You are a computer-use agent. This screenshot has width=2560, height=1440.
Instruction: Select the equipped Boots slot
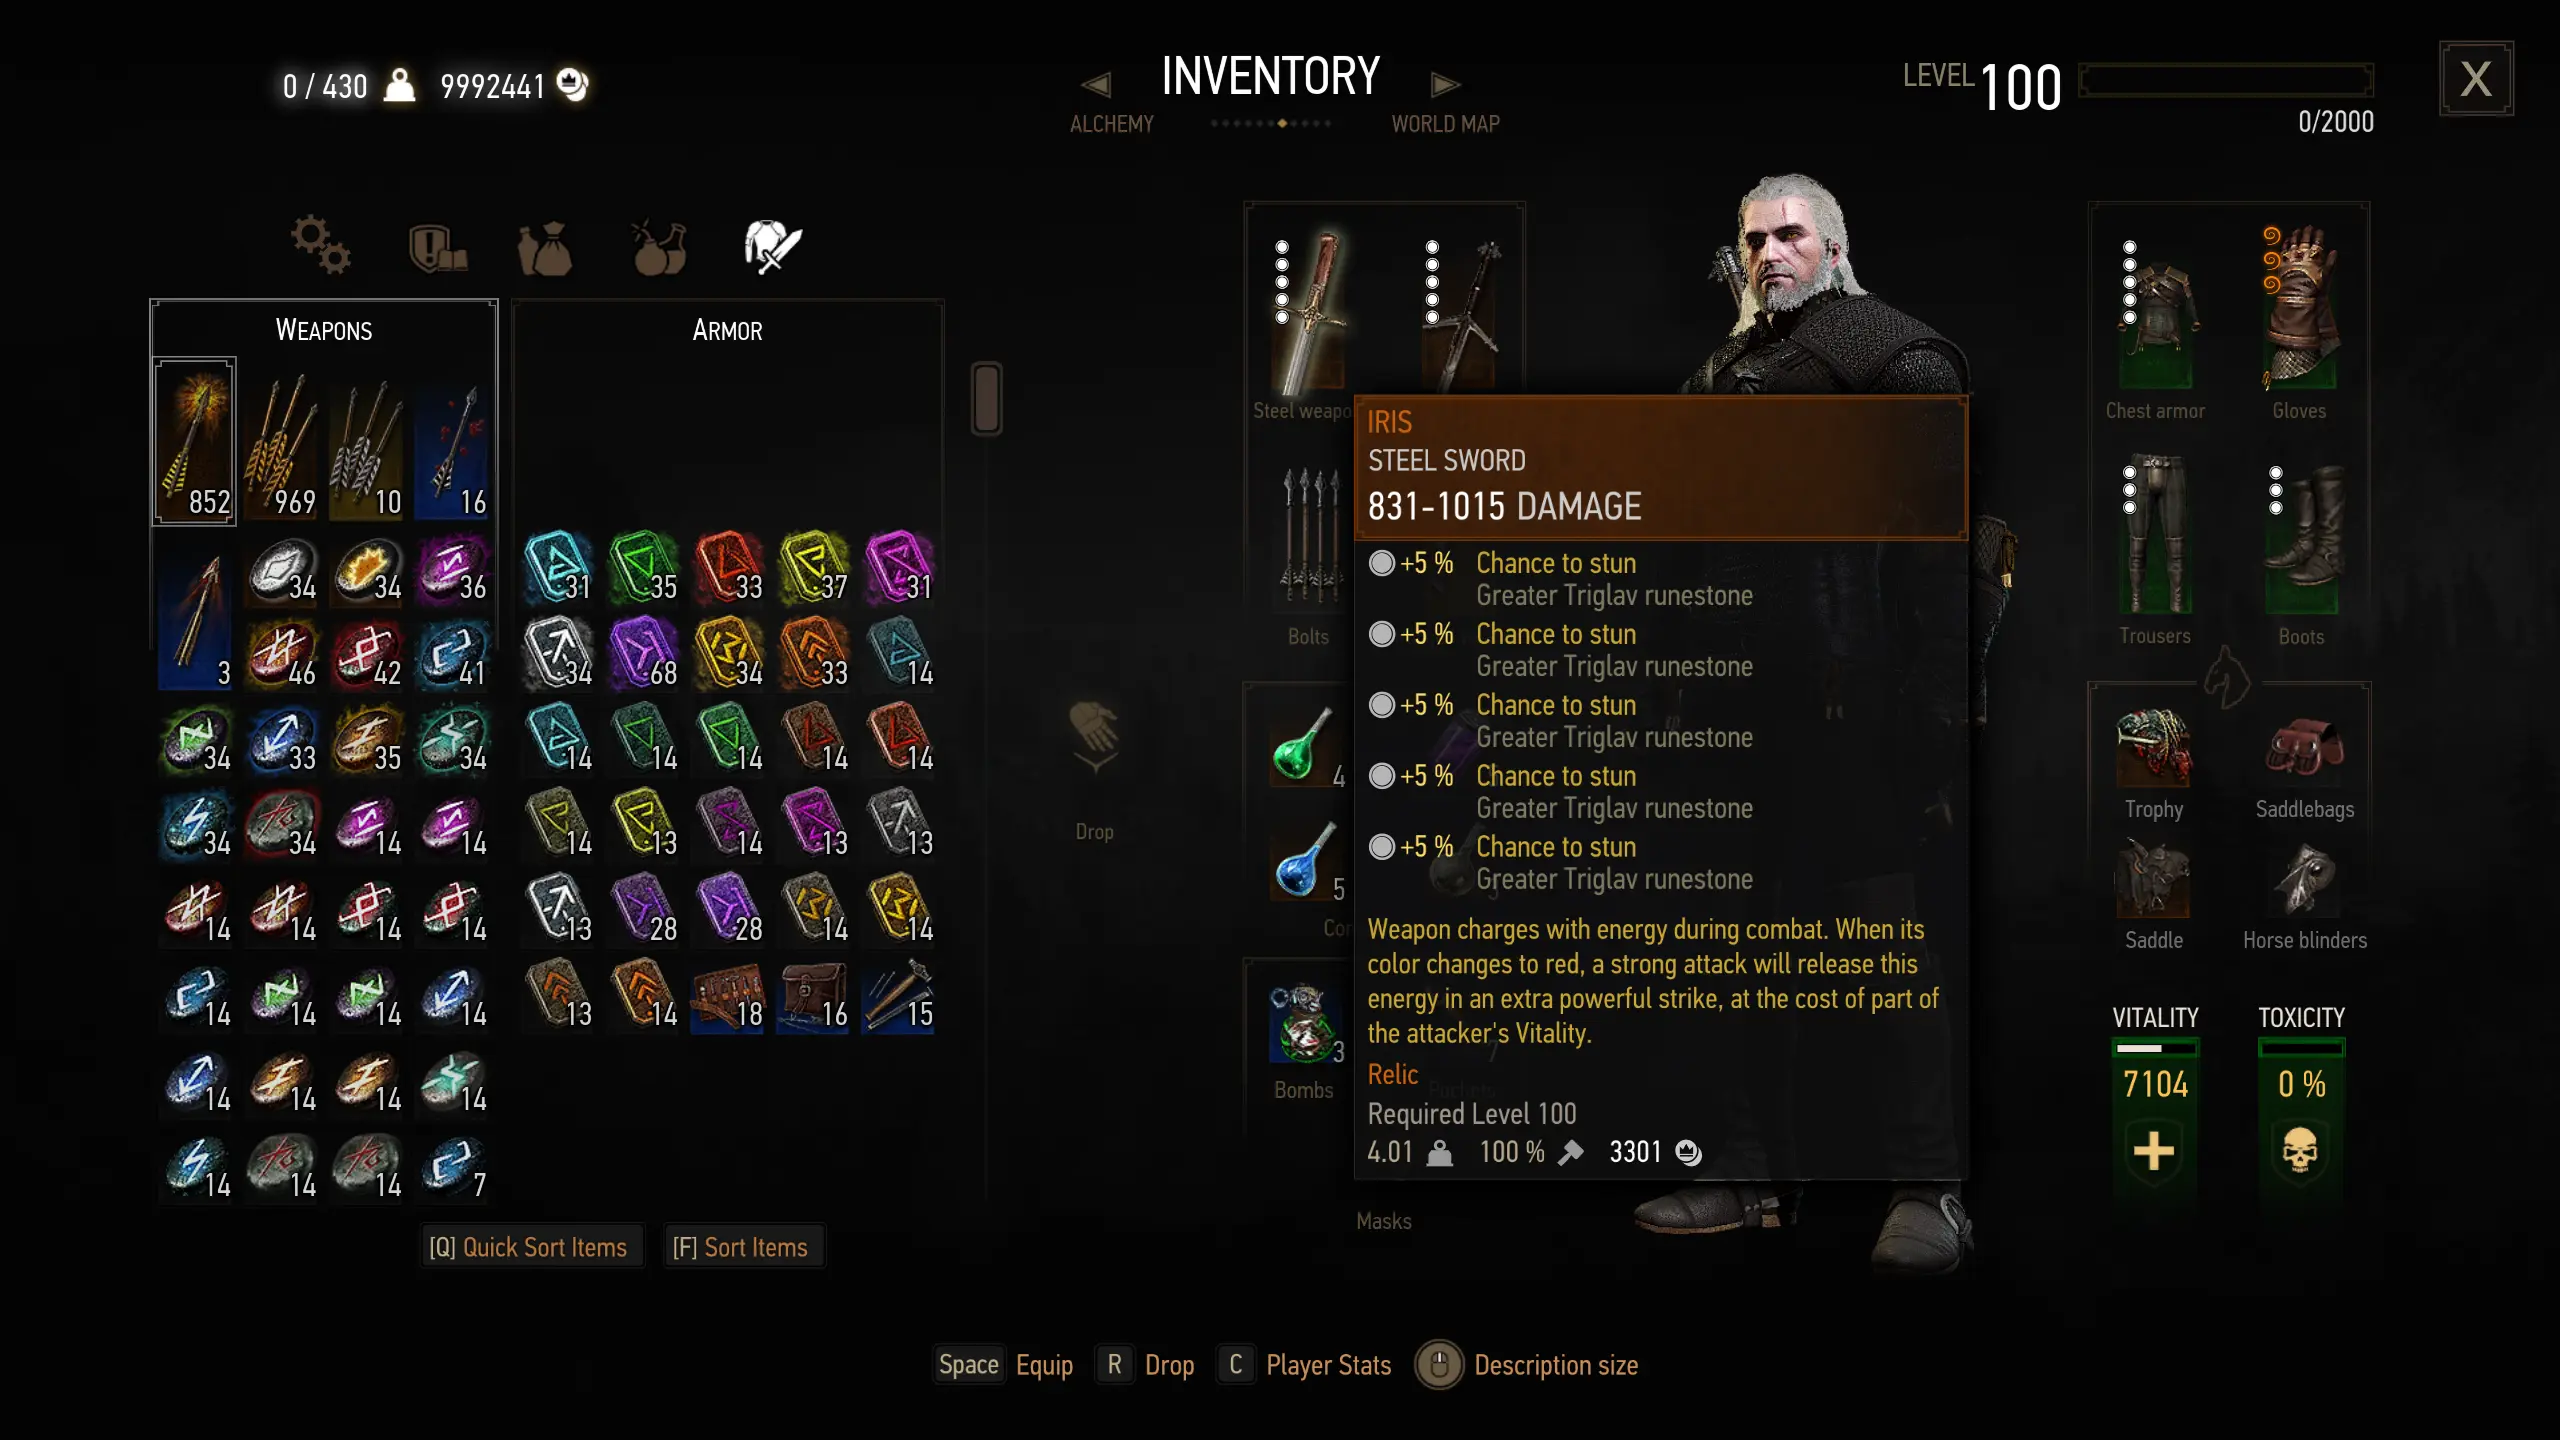coord(2301,537)
